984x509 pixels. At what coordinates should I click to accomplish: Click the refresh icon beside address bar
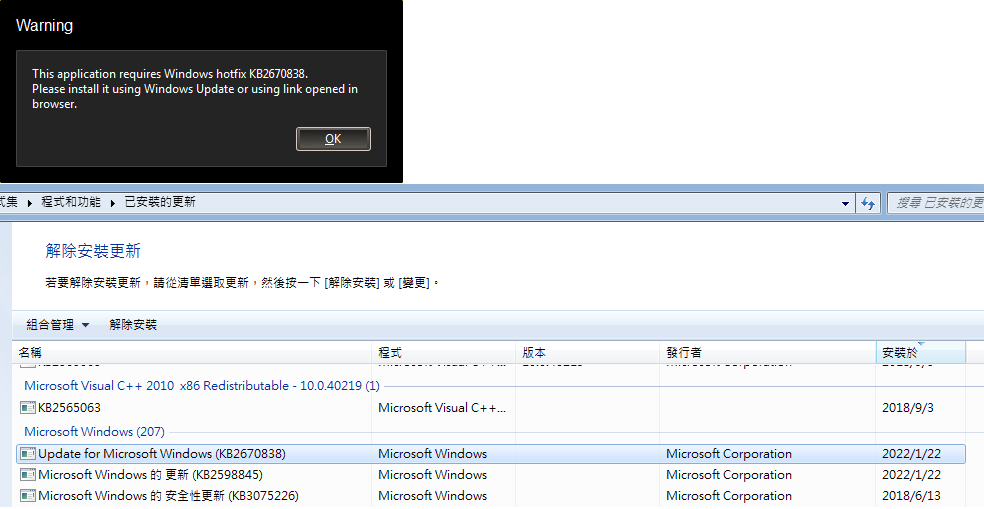click(x=868, y=203)
